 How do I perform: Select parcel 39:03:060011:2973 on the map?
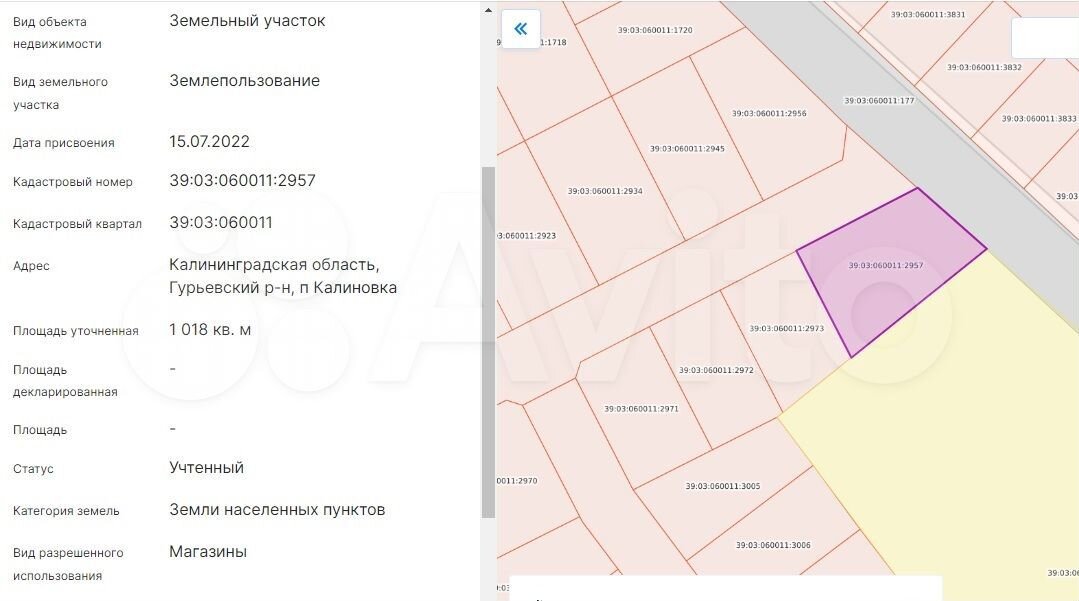[x=786, y=328]
